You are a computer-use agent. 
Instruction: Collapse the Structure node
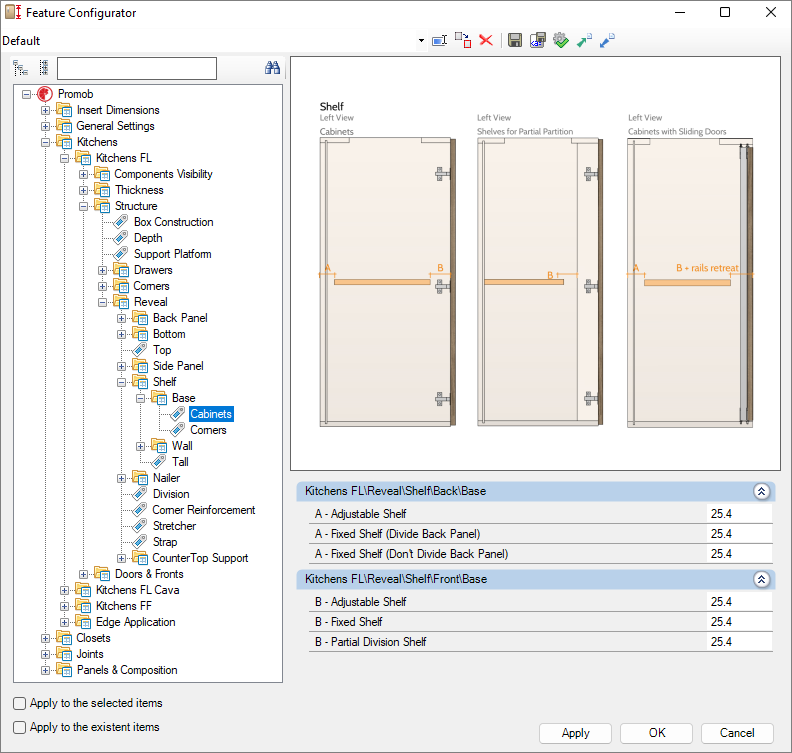coord(83,206)
